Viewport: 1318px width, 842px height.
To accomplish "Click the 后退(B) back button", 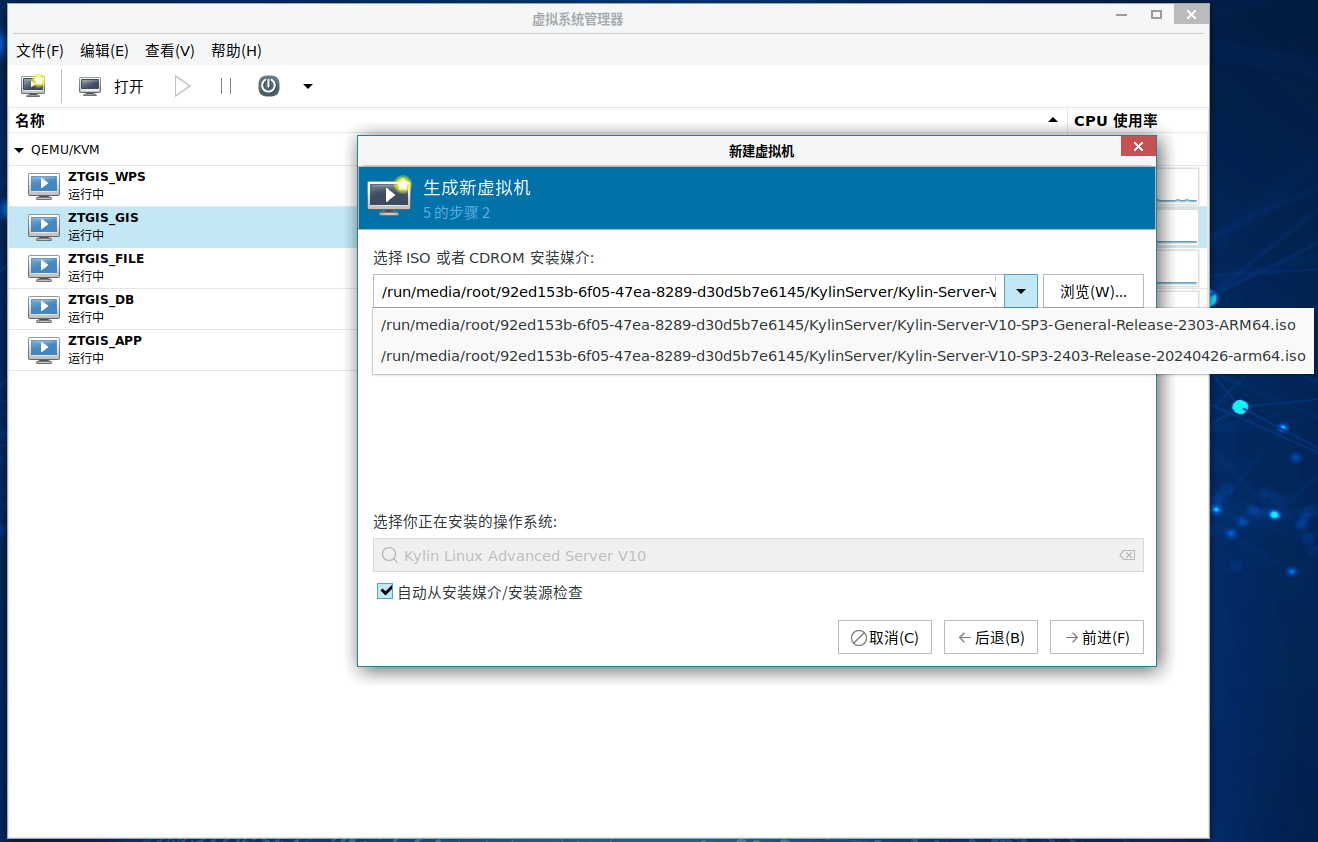I will (x=990, y=638).
